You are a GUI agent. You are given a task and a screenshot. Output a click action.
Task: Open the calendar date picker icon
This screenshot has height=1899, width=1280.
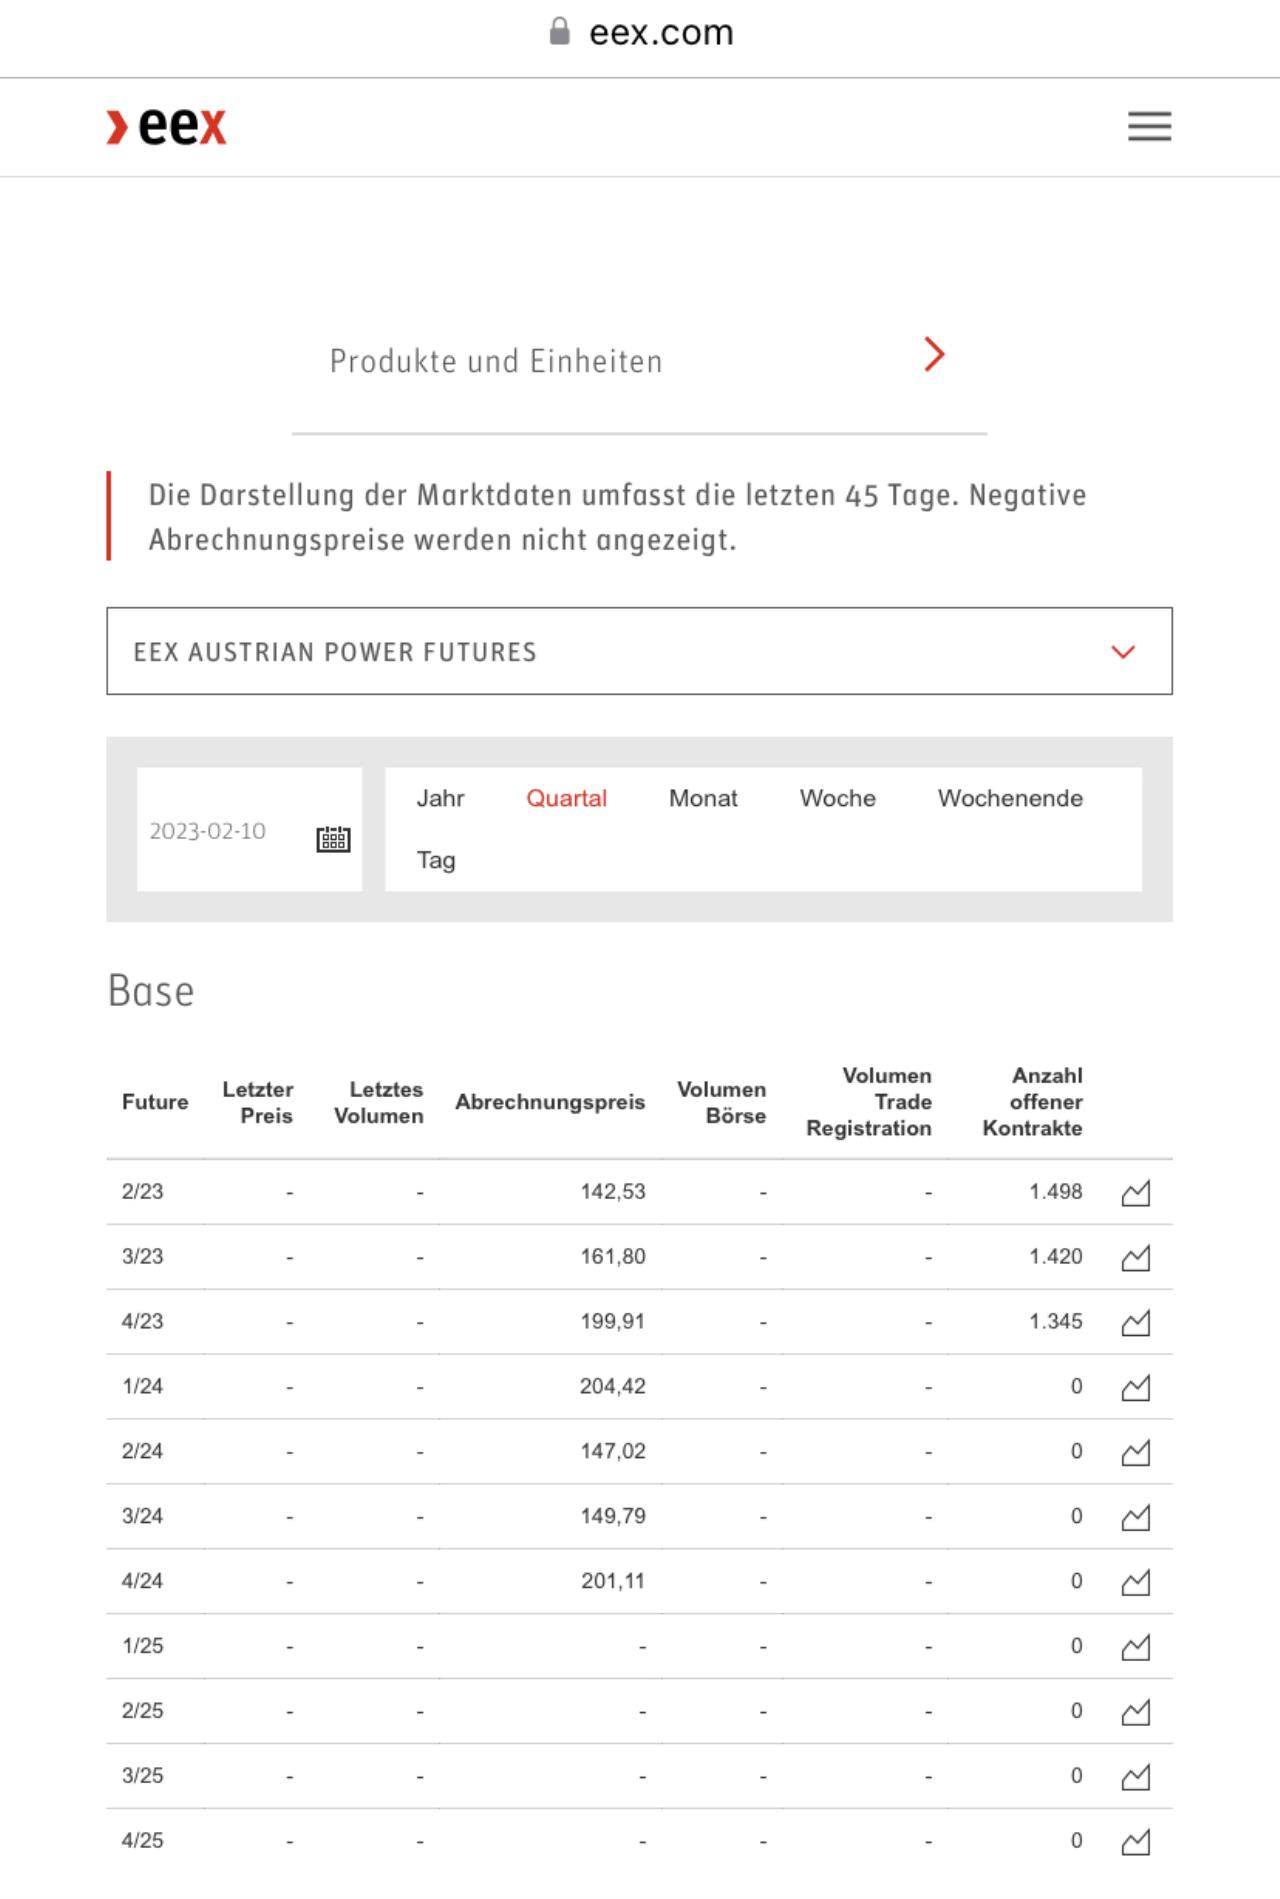click(333, 839)
